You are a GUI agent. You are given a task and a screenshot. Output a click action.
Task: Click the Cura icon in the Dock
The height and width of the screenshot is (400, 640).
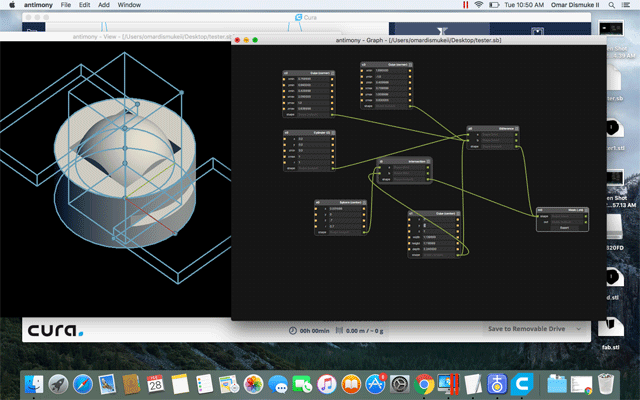pyautogui.click(x=522, y=384)
